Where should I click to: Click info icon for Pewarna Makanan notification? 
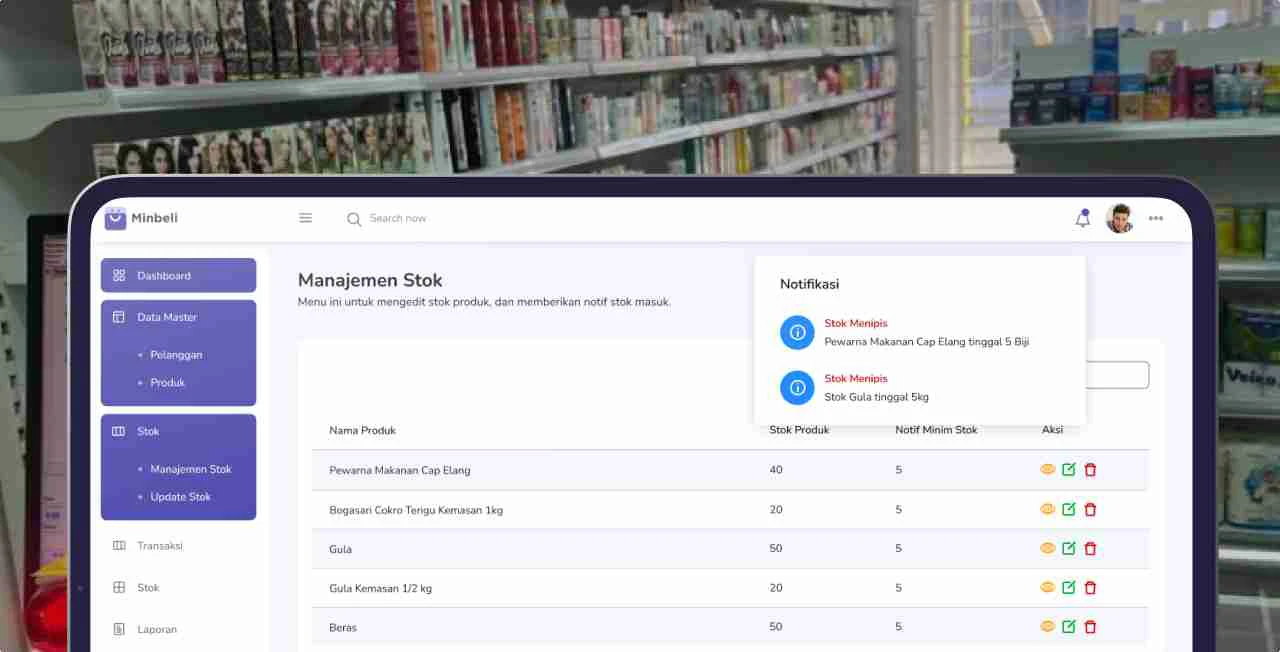coord(797,332)
